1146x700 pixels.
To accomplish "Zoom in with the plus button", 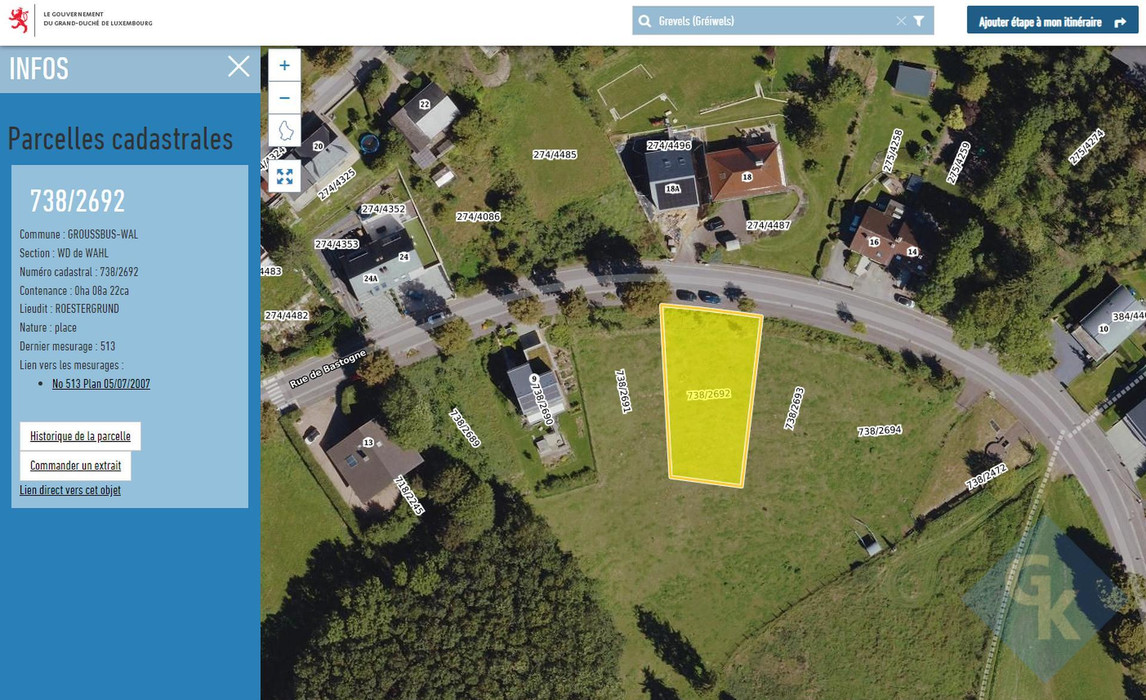I will [x=284, y=65].
